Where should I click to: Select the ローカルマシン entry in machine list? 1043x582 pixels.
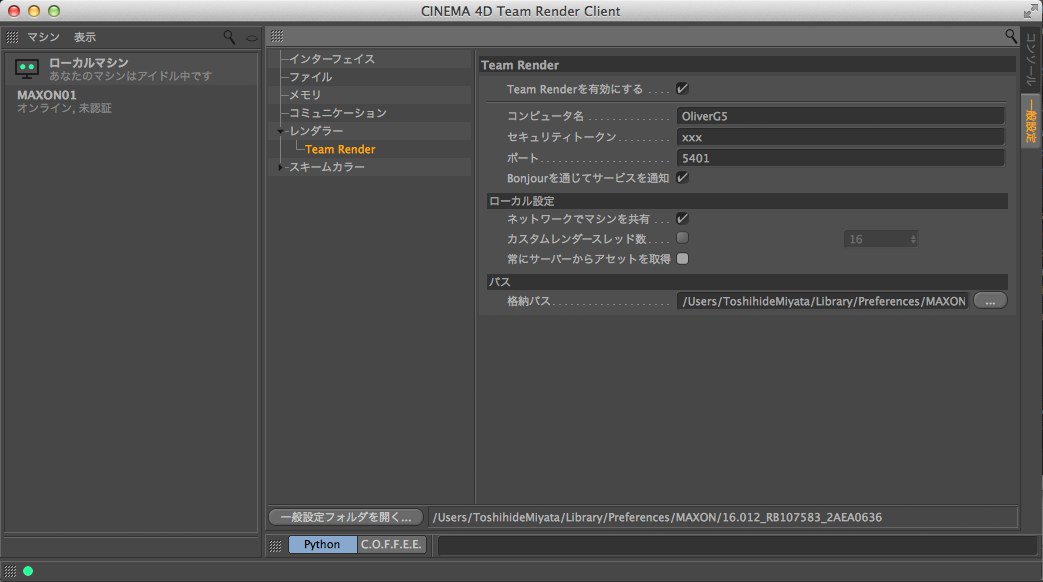131,69
